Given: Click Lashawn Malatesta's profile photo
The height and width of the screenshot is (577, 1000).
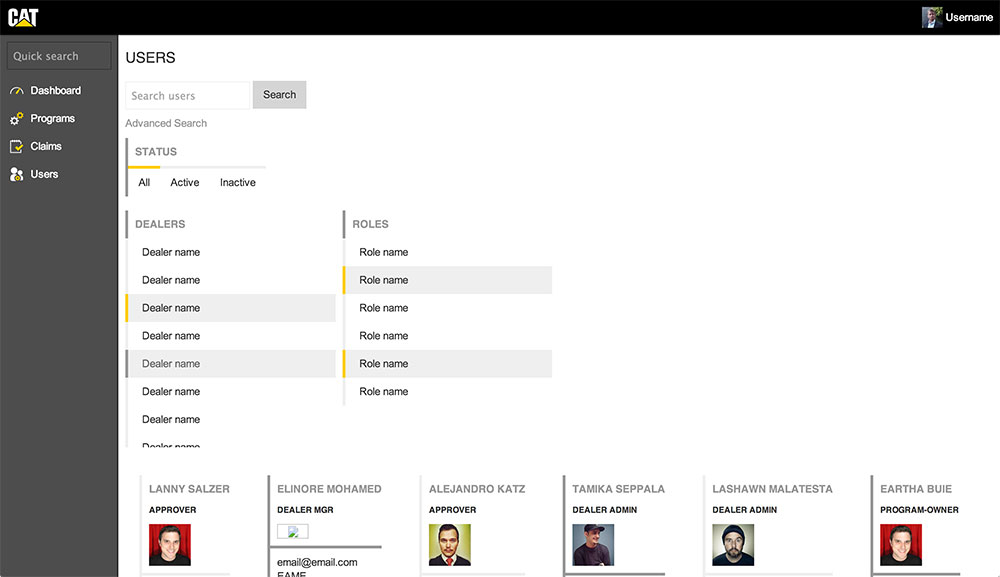Looking at the screenshot, I should click(x=733, y=545).
